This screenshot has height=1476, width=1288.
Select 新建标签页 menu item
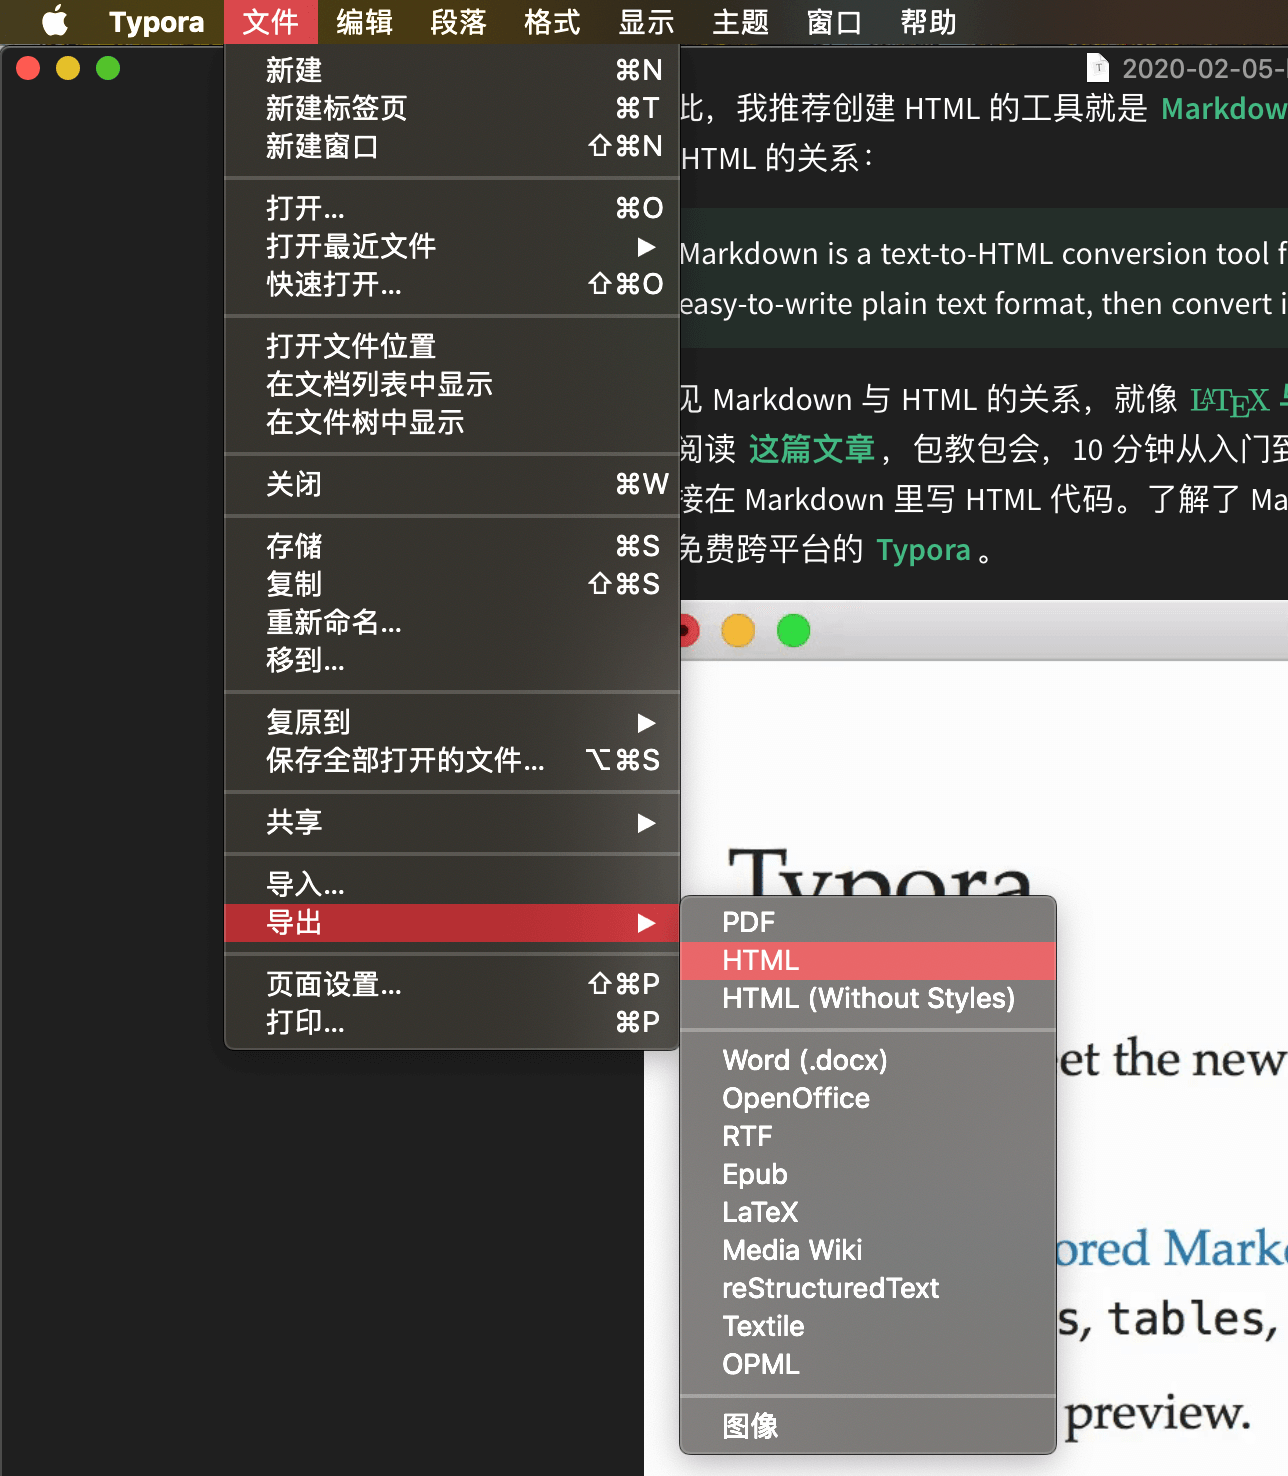[x=452, y=108]
